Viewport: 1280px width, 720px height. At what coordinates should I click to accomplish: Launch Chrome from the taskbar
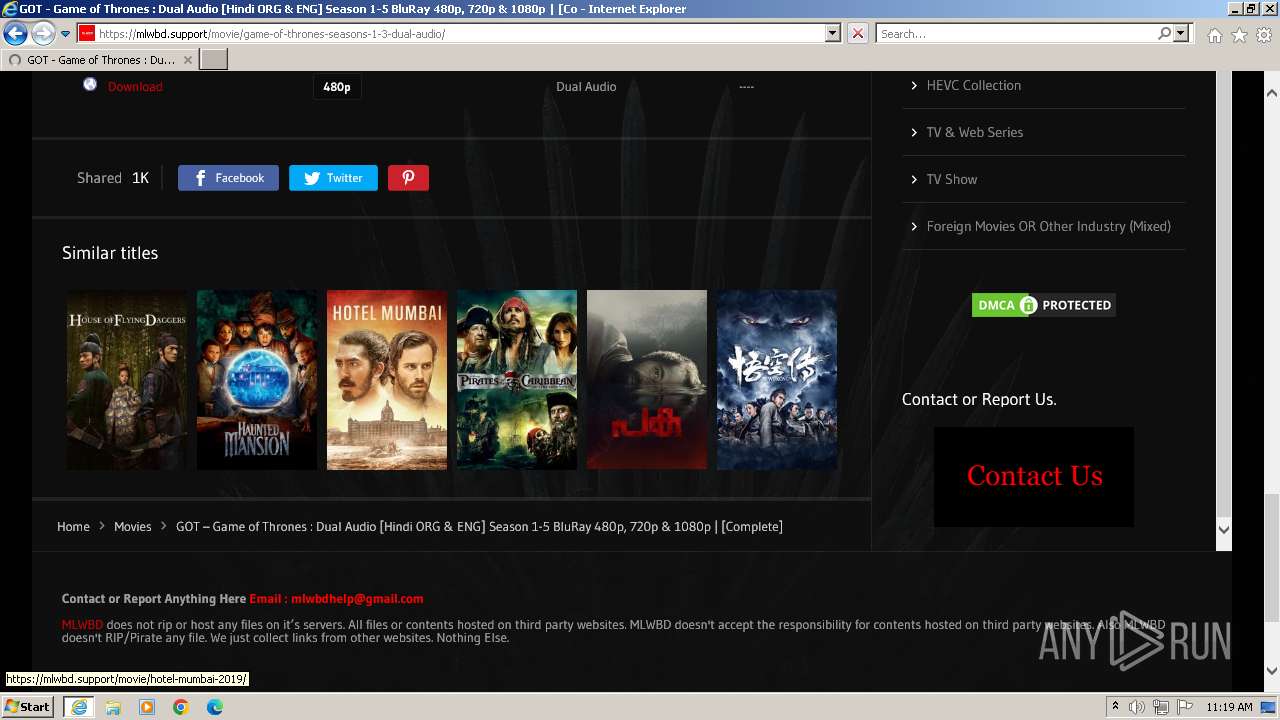181,707
